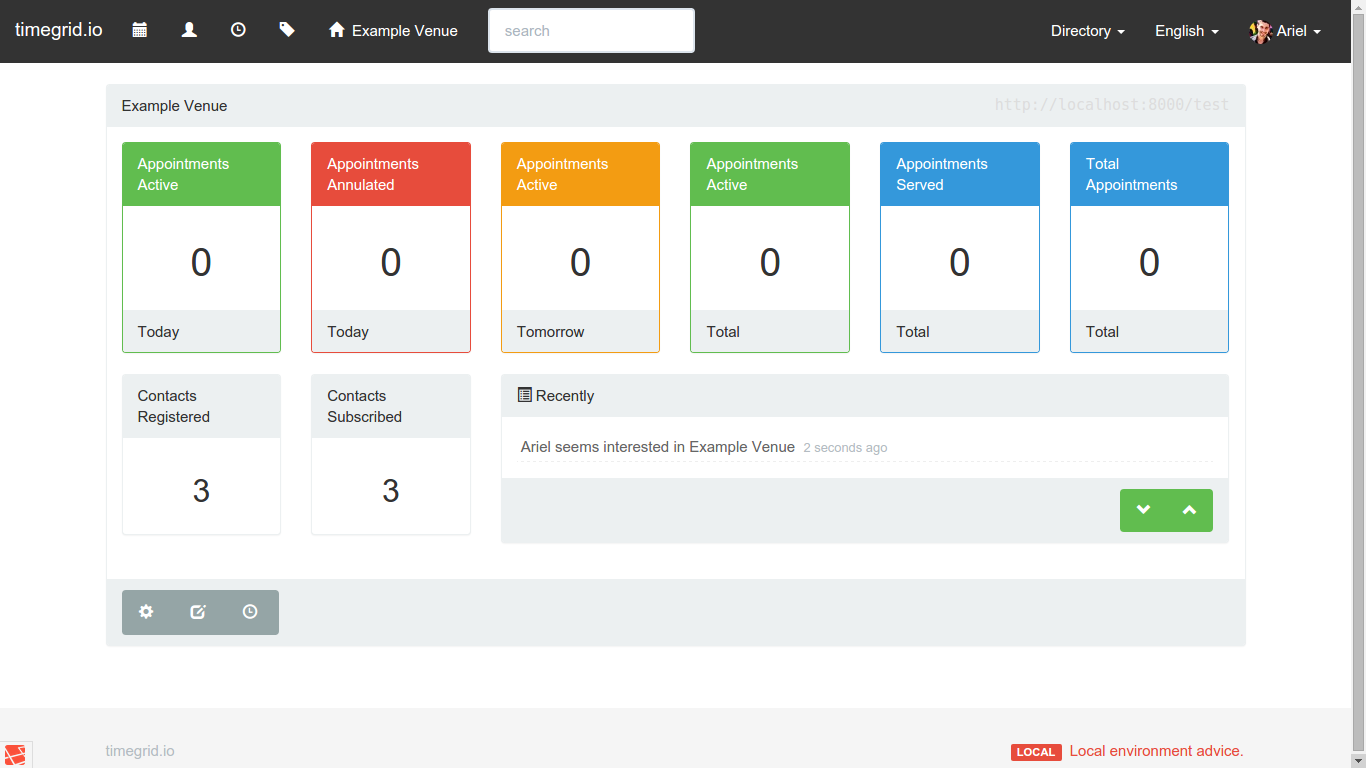1366x768 pixels.
Task: Click the Contacts Registered count
Action: point(201,491)
